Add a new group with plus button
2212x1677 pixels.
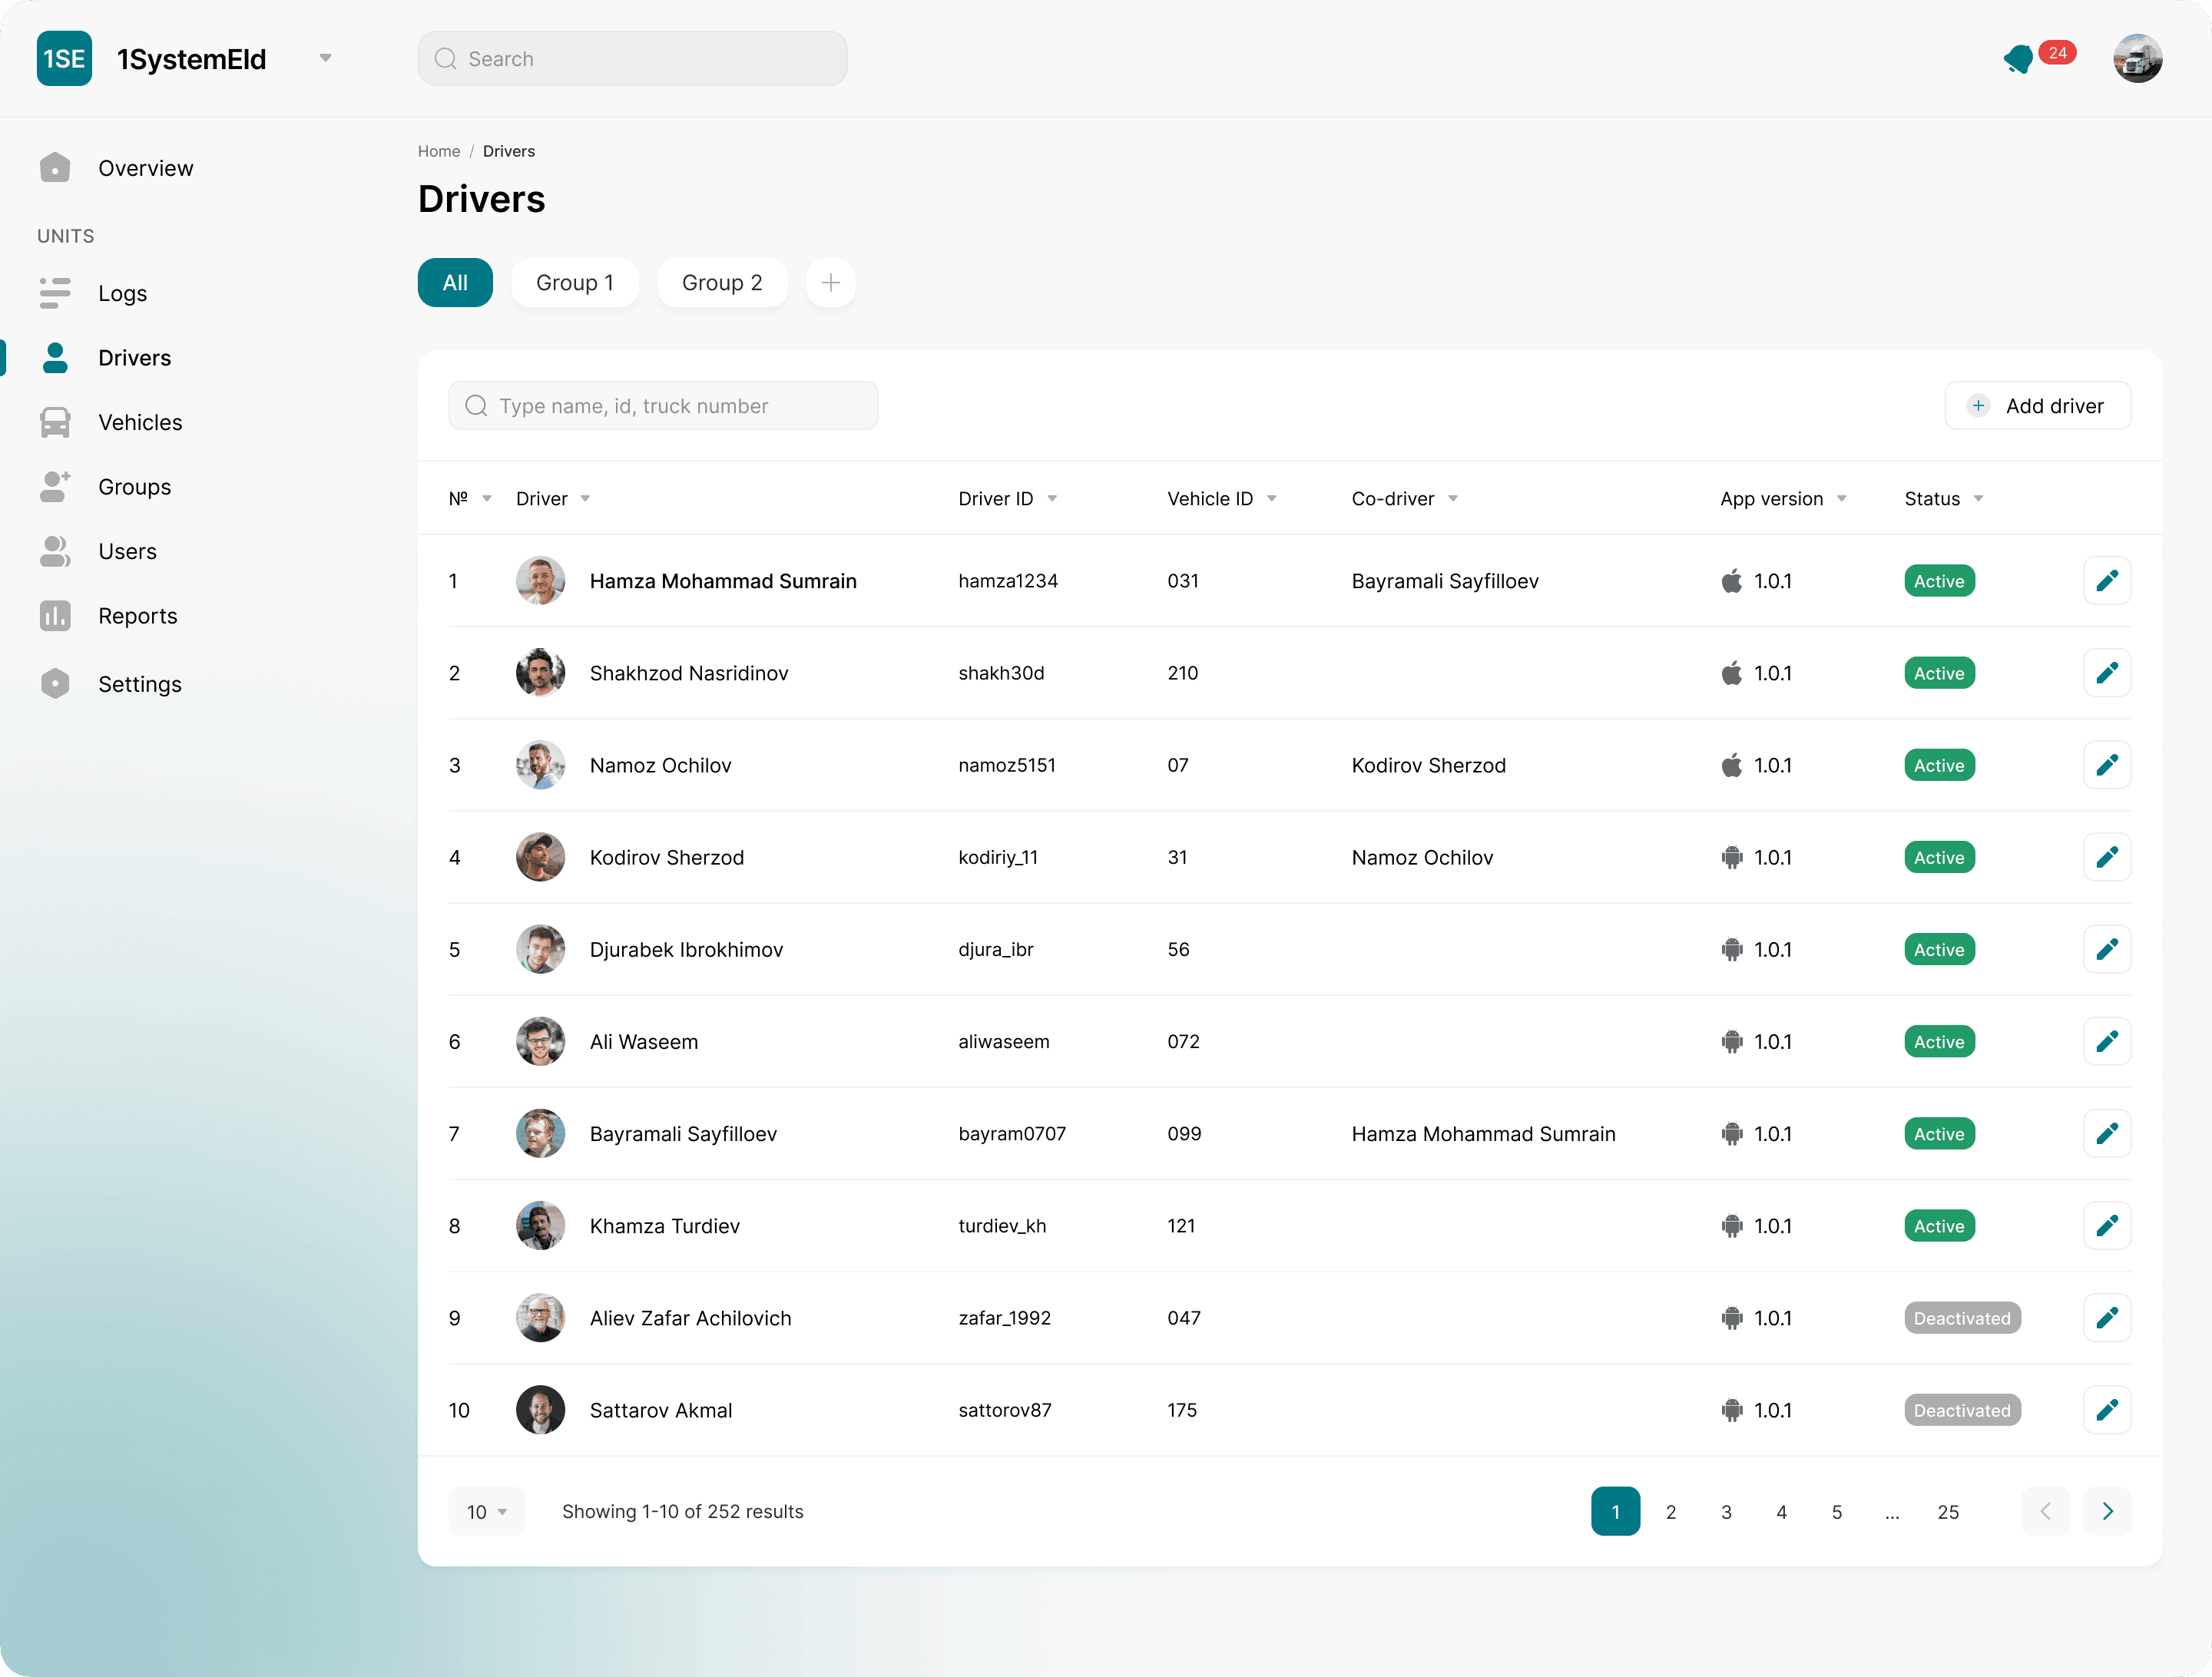click(x=831, y=283)
